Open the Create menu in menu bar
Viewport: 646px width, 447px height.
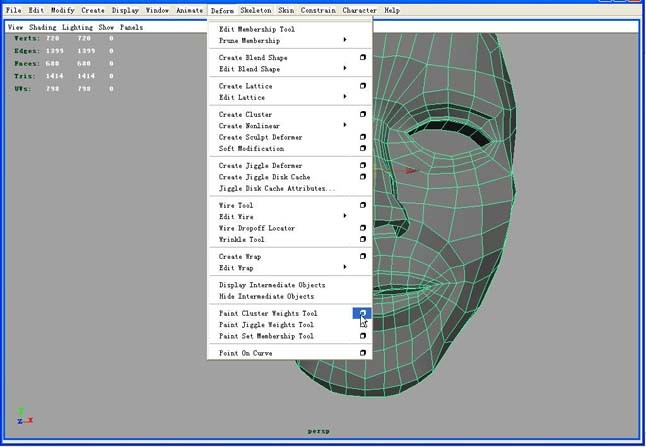pos(93,10)
